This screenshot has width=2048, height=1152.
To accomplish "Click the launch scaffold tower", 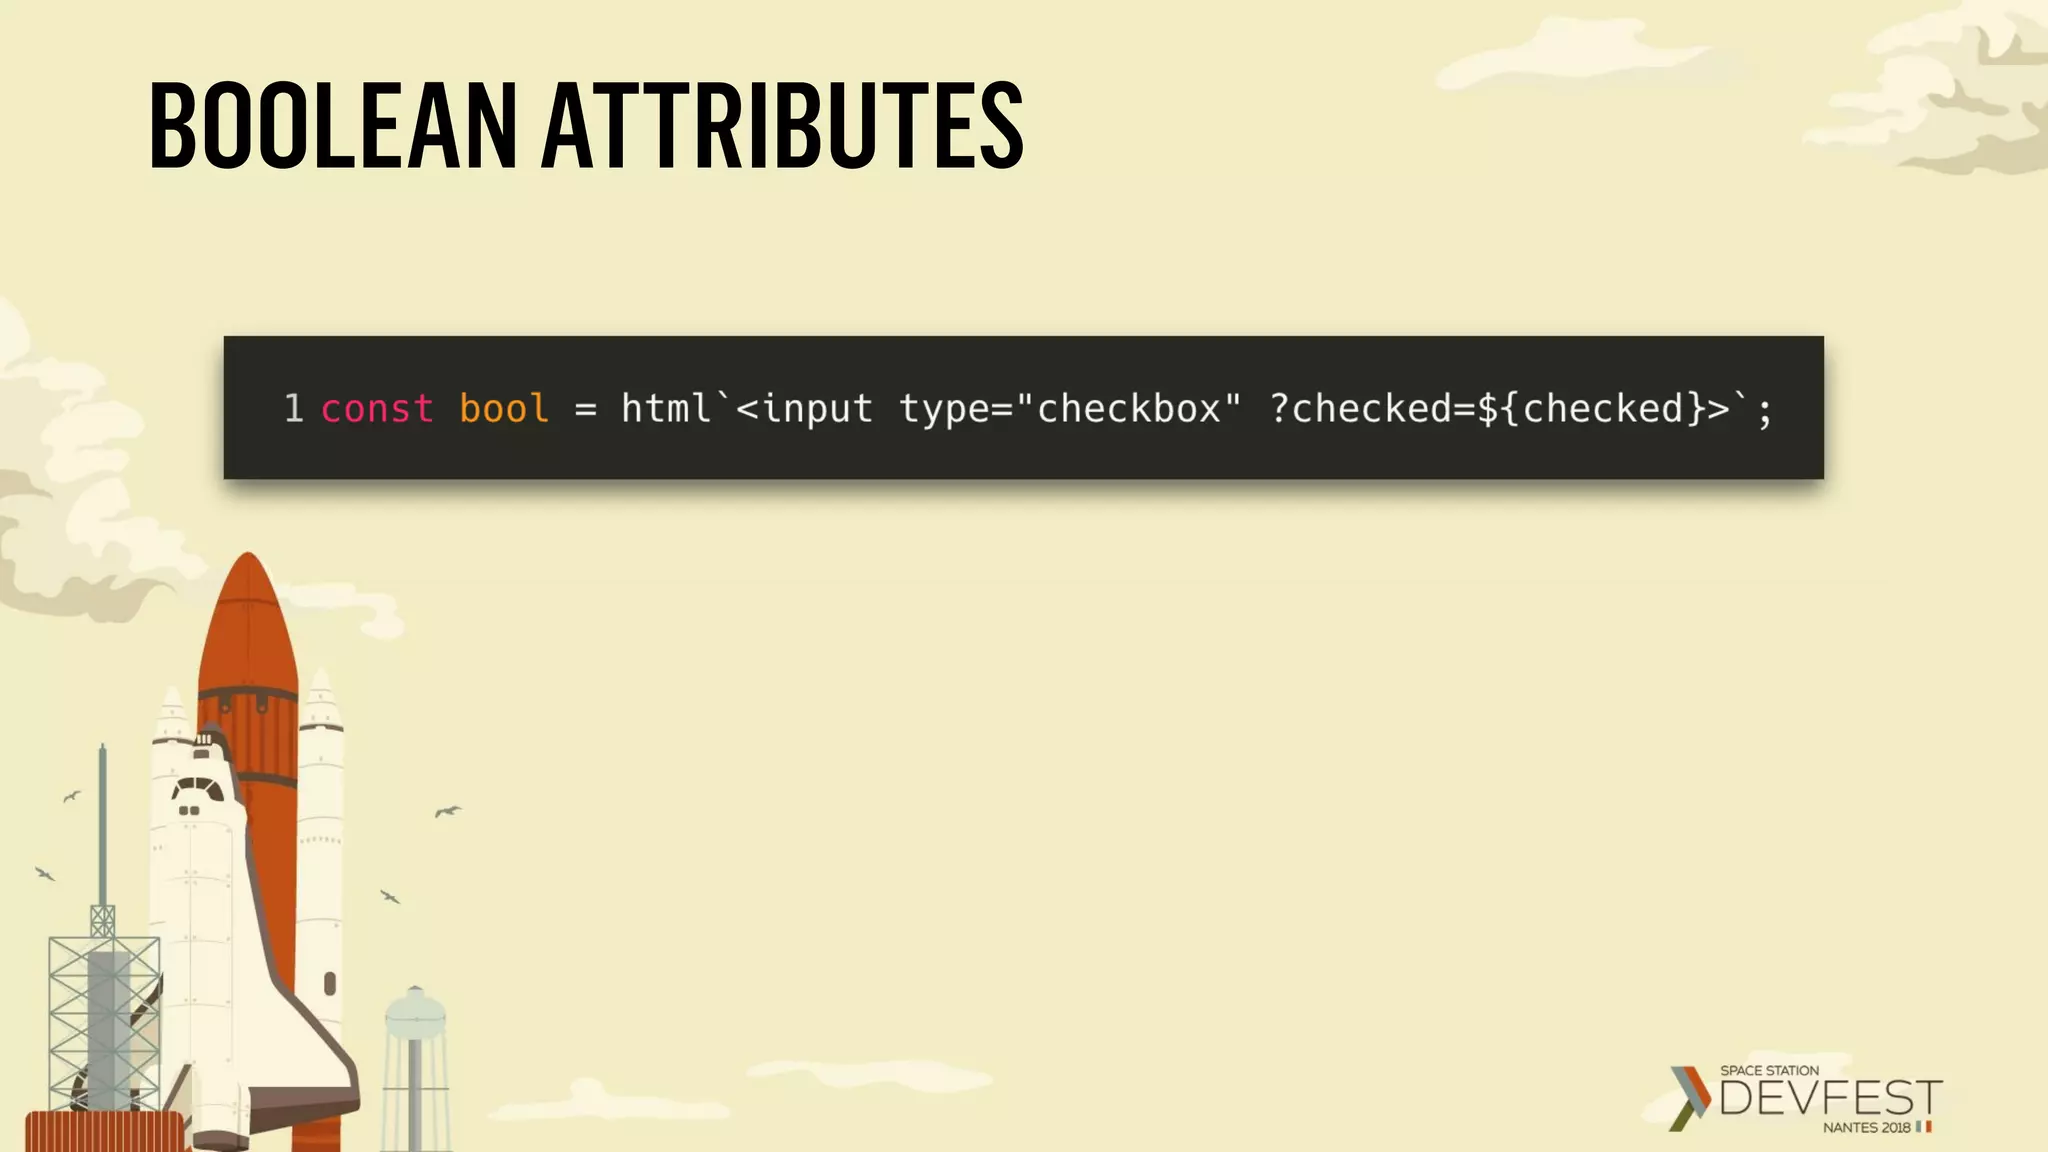I will pos(102,1020).
